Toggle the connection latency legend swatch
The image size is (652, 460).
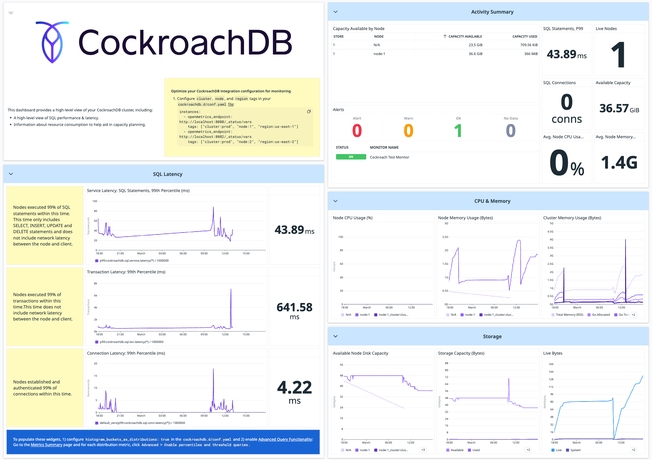[x=97, y=423]
